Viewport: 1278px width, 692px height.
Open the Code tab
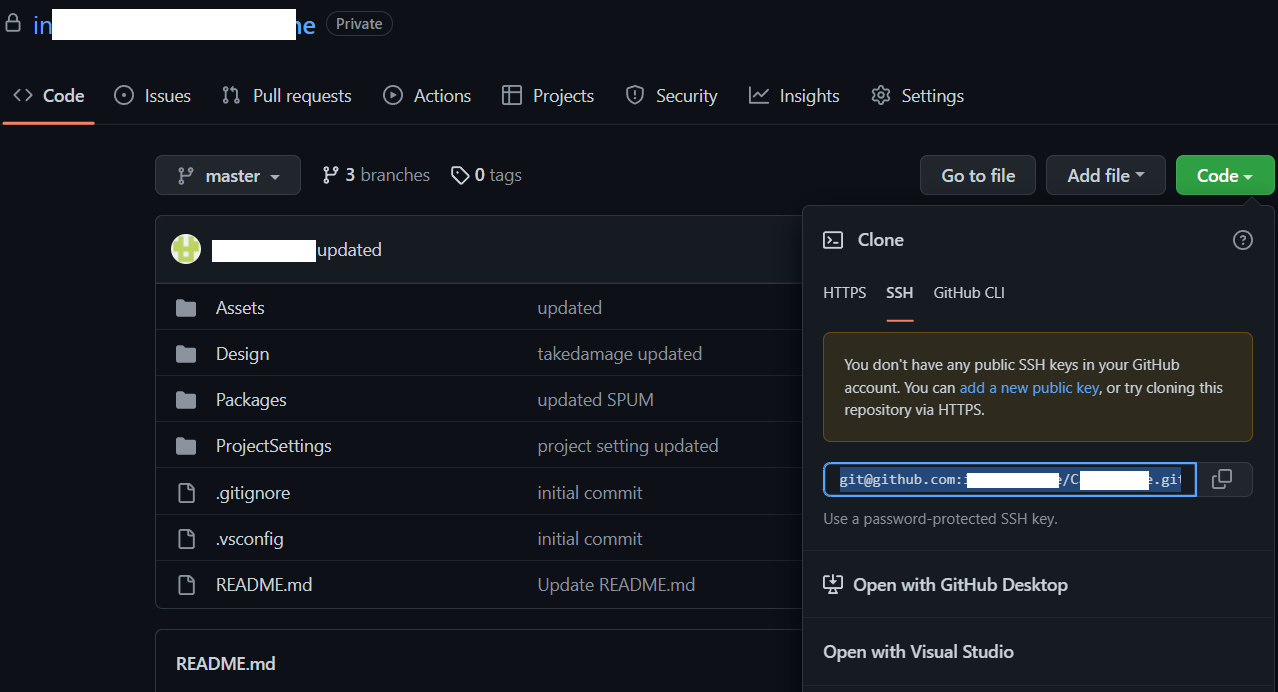click(49, 96)
